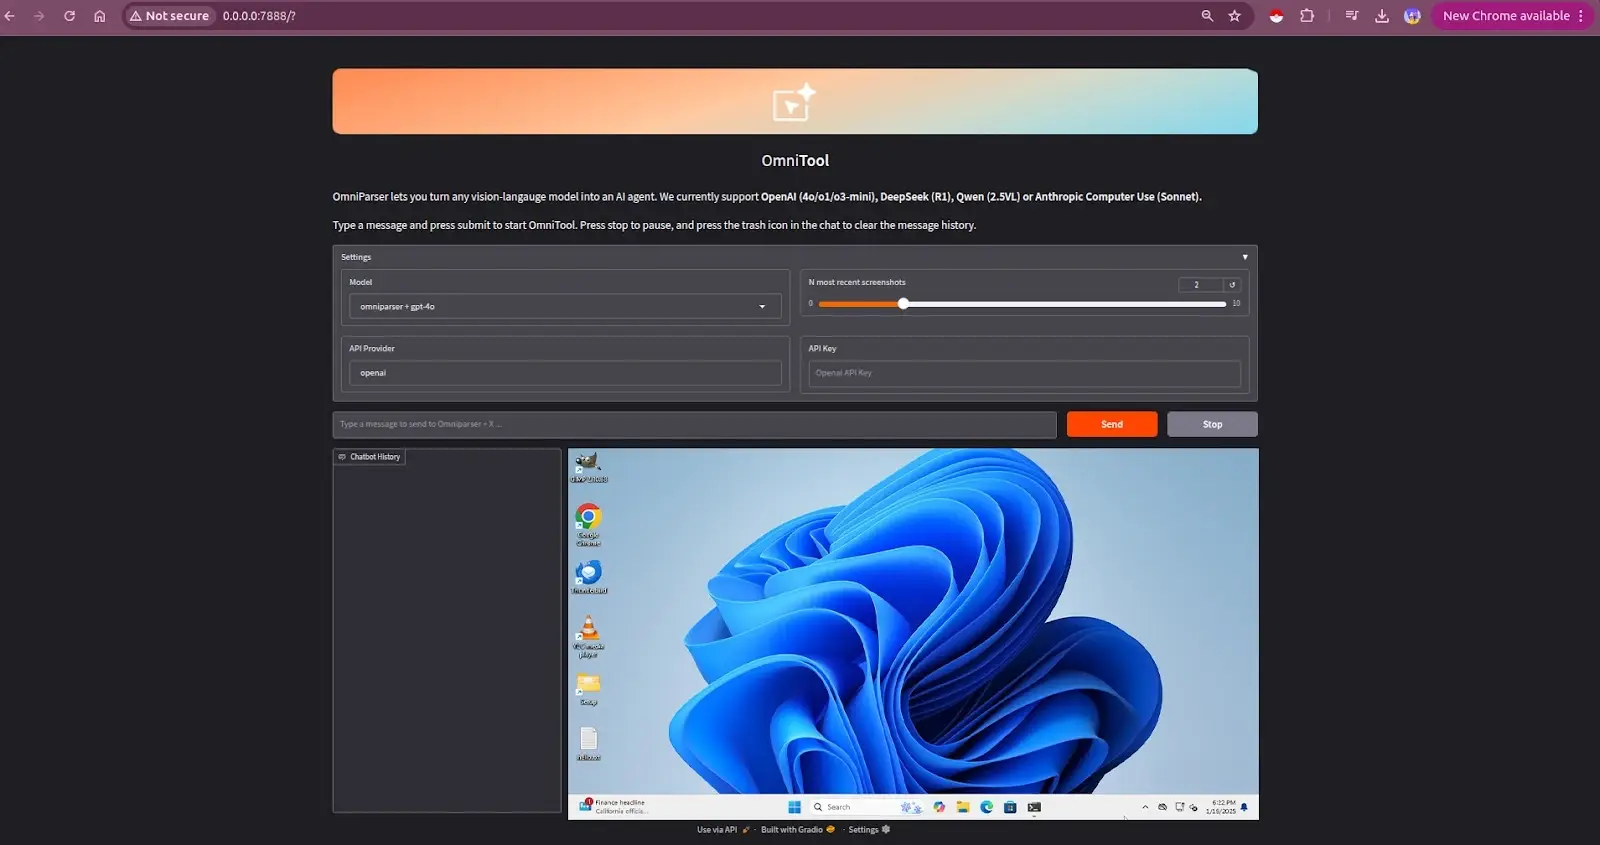1600x845 pixels.
Task: Open File Explorer in the taskbar
Action: click(x=963, y=807)
